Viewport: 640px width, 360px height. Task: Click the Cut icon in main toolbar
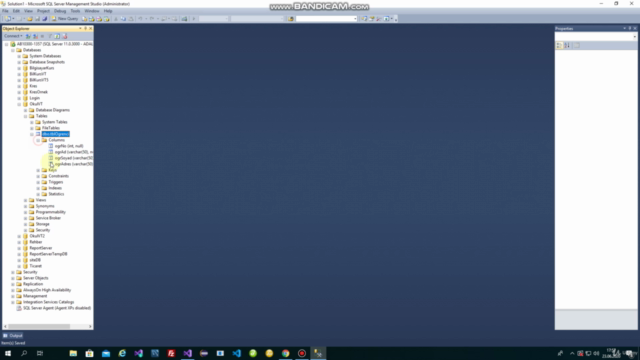click(116, 19)
